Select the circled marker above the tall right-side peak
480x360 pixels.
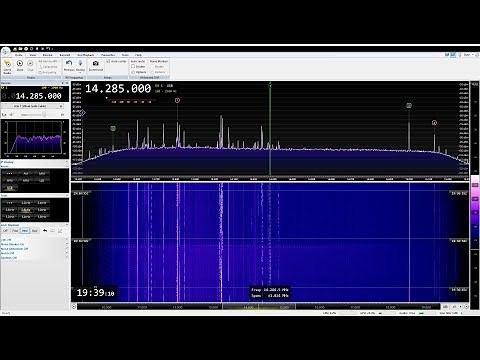[x=409, y=106]
